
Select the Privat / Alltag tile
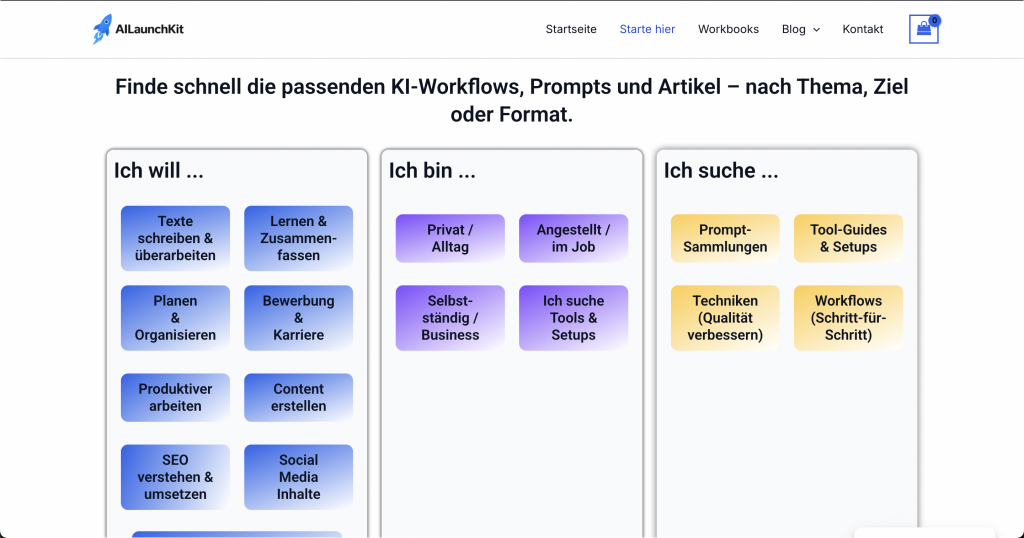[450, 238]
